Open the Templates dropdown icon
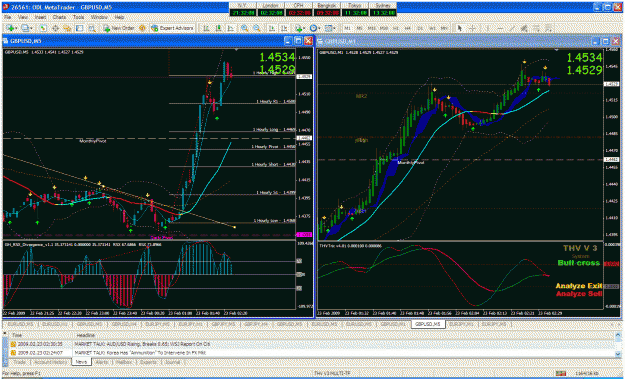Viewport: 625px width, 379px height. click(x=330, y=28)
